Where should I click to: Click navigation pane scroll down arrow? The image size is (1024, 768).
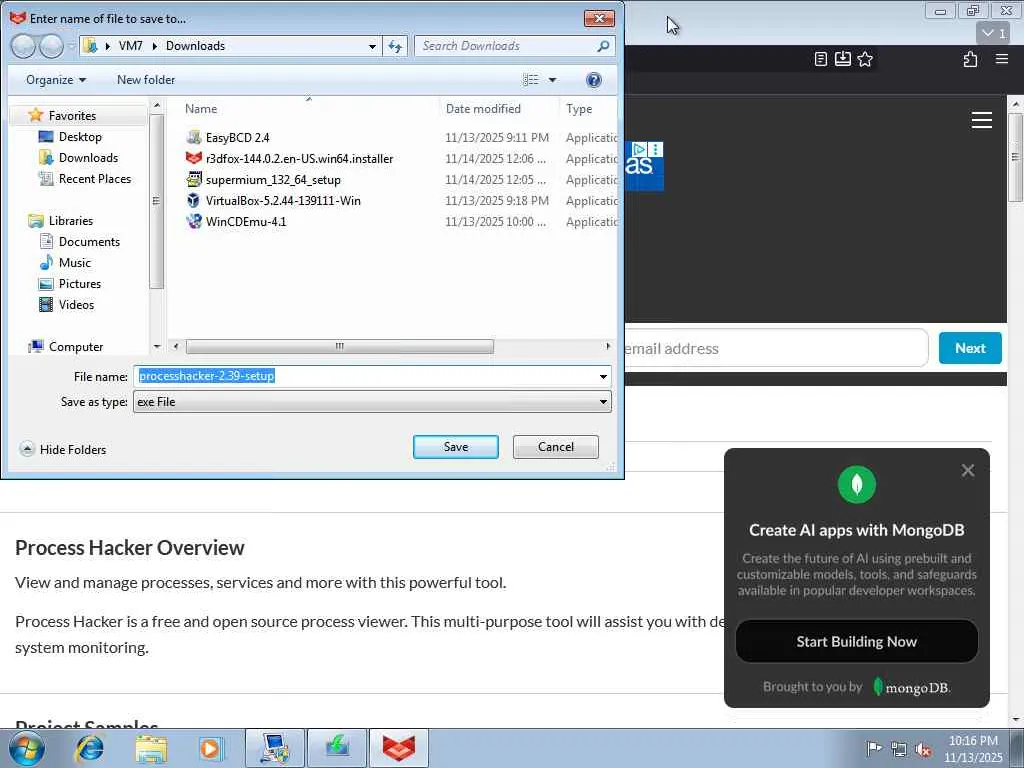point(157,346)
